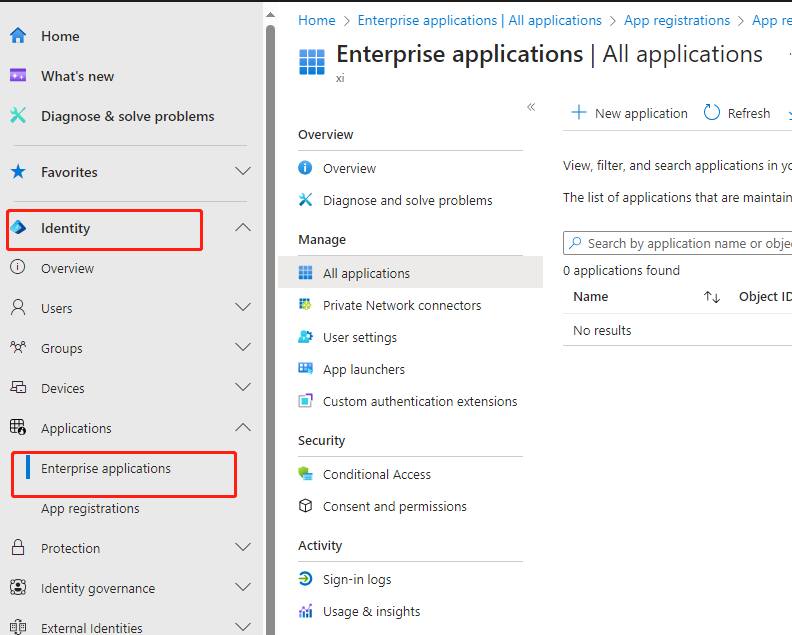792x635 pixels.
Task: Click the App registrations breadcrumb link
Action: pos(677,20)
